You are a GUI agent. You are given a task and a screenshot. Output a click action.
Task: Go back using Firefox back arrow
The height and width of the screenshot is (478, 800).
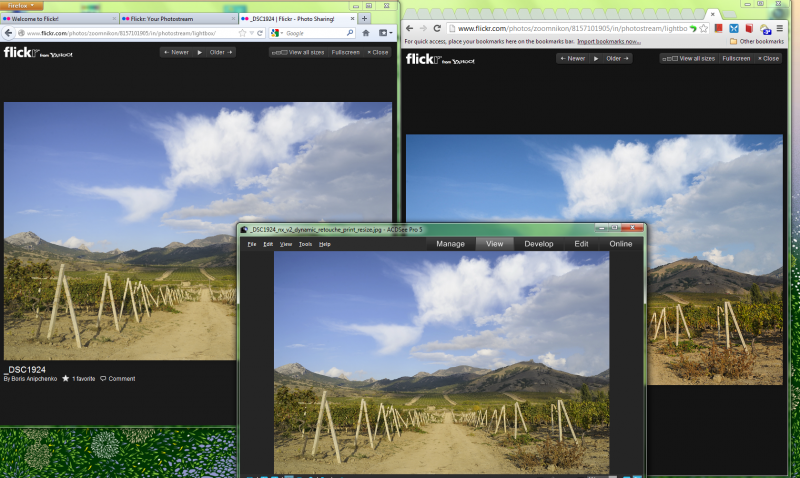point(8,33)
